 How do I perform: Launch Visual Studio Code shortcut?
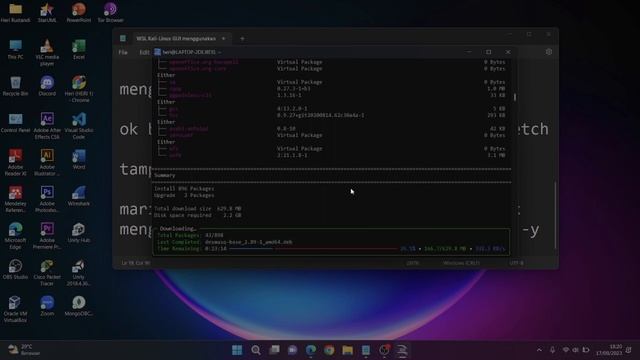(79, 126)
